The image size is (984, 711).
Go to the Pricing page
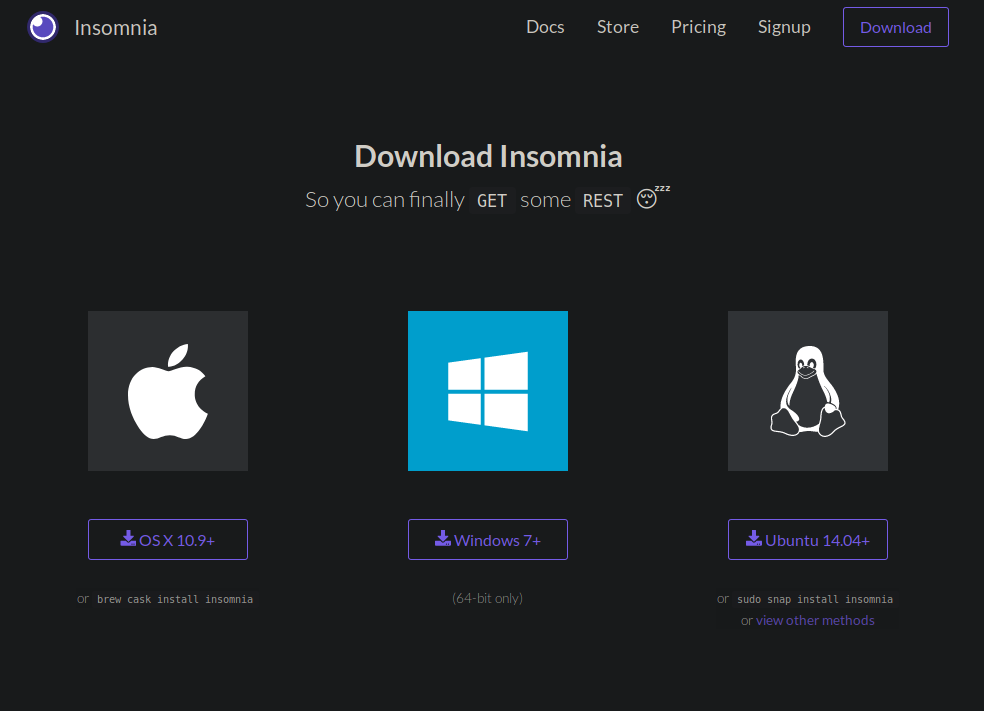tap(698, 27)
